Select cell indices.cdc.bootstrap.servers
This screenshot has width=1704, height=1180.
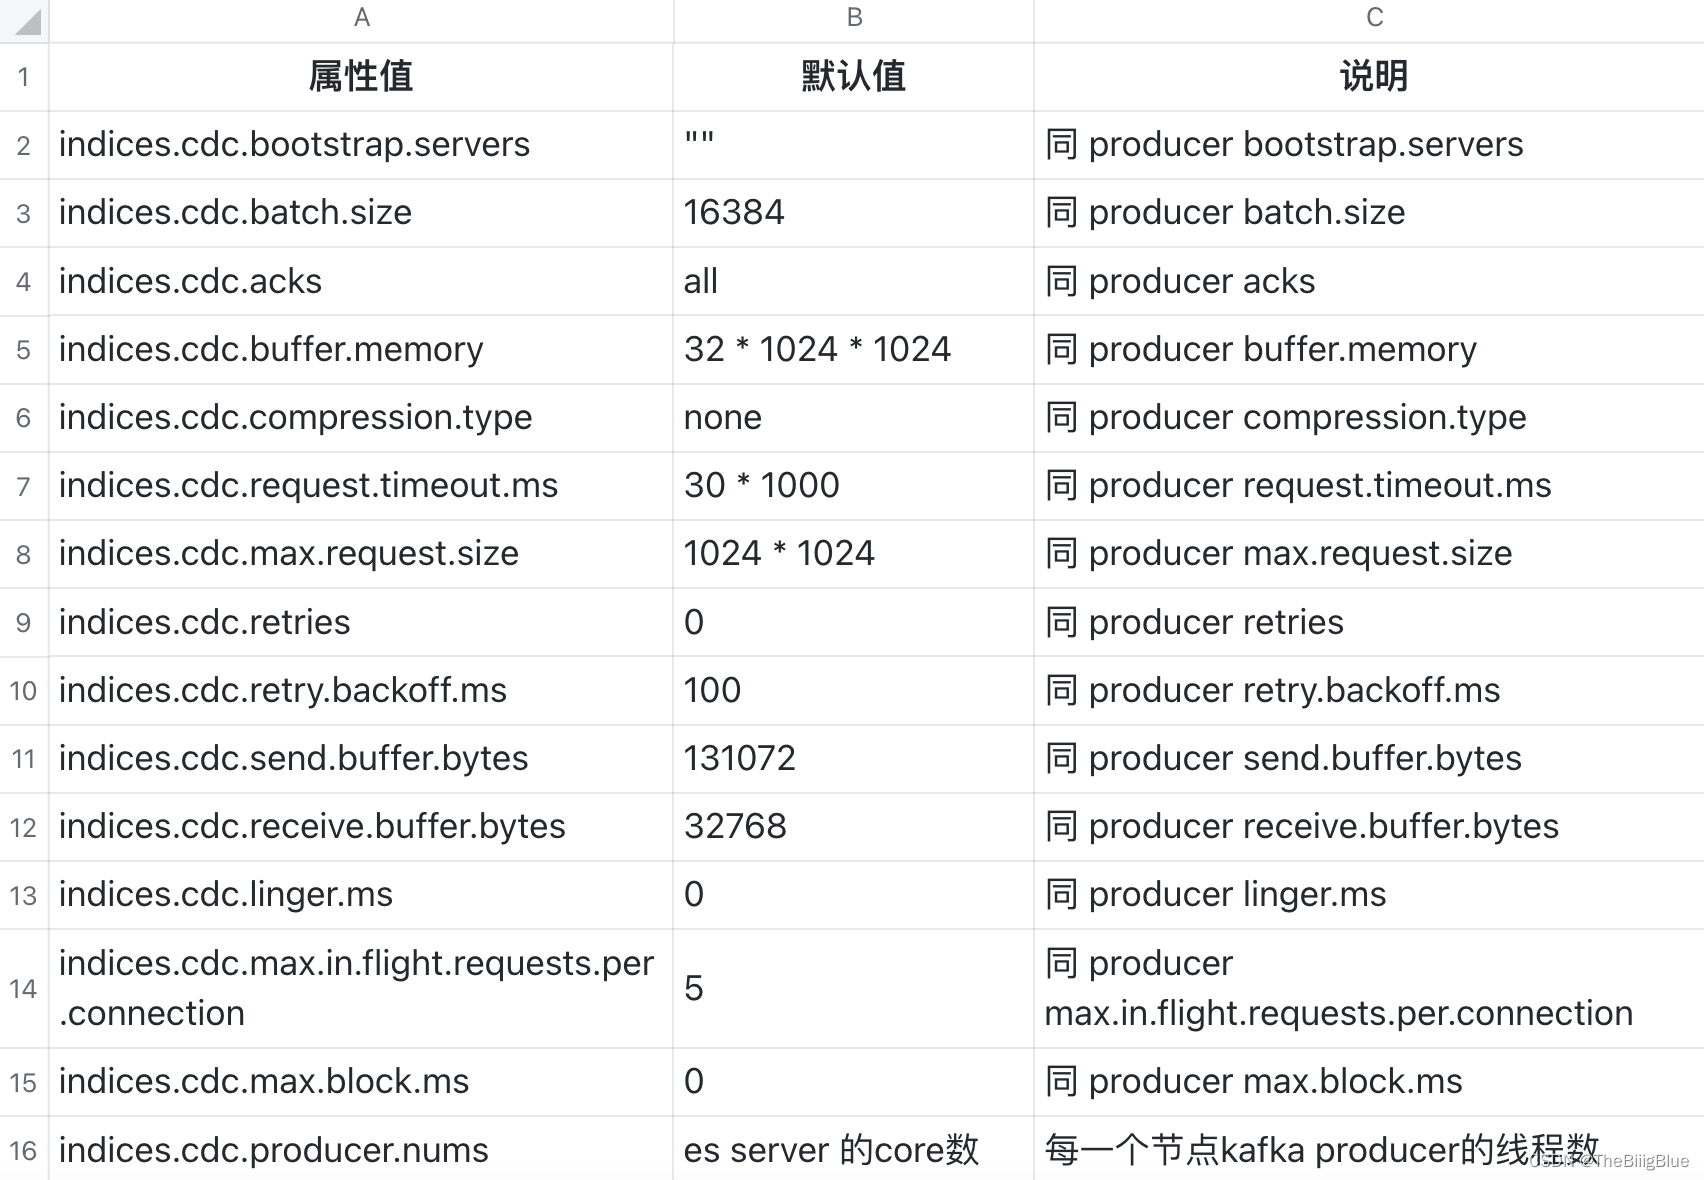(295, 145)
